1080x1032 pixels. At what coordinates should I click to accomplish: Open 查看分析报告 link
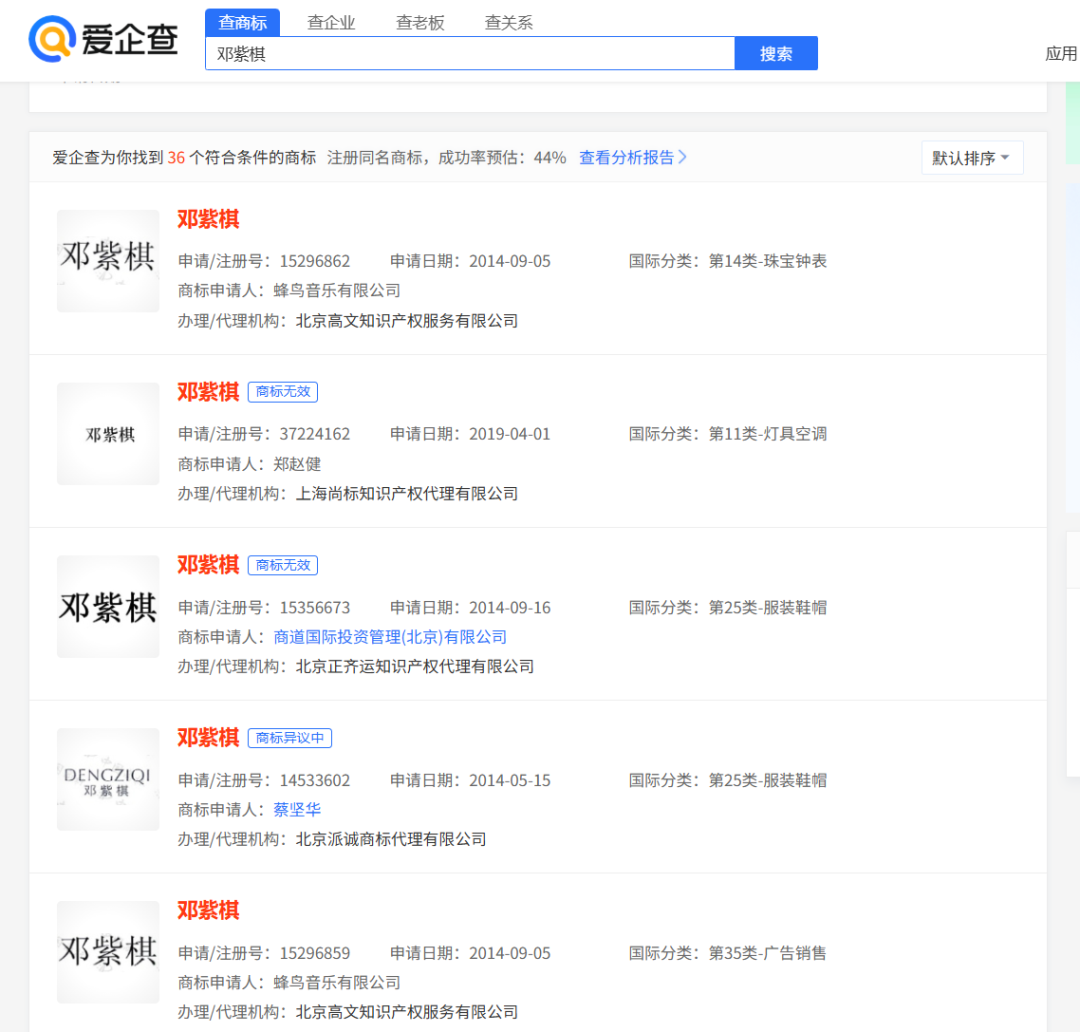633,158
